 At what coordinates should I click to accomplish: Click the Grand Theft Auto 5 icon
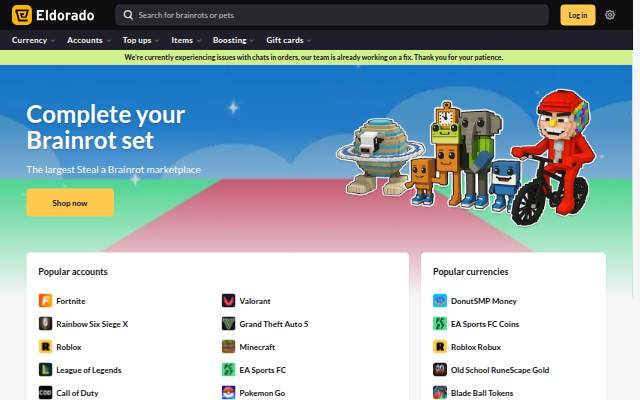tap(229, 324)
